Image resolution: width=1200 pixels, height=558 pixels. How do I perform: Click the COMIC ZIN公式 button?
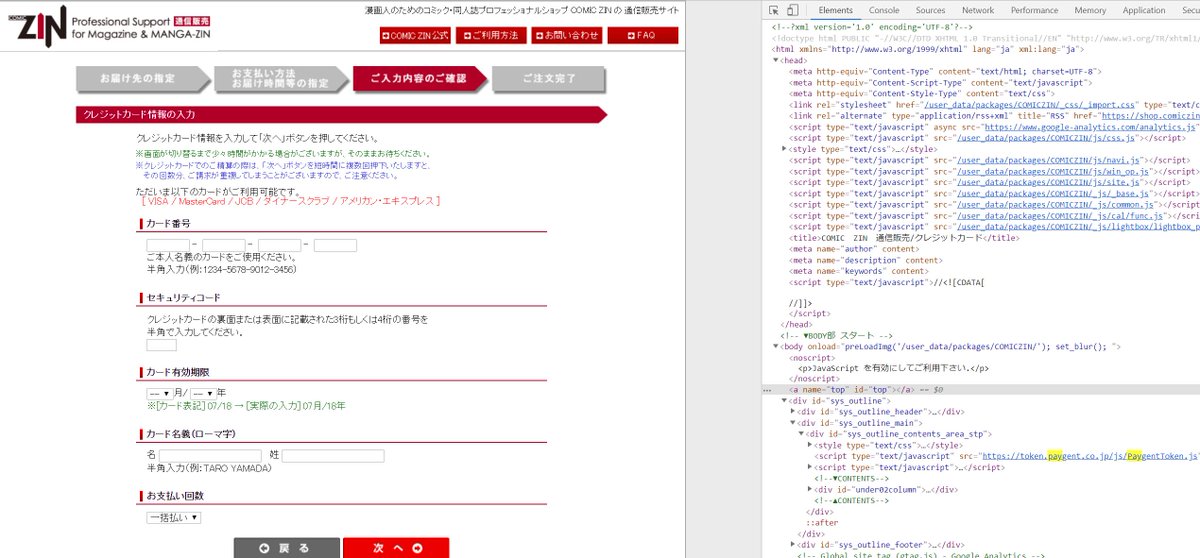tap(415, 35)
